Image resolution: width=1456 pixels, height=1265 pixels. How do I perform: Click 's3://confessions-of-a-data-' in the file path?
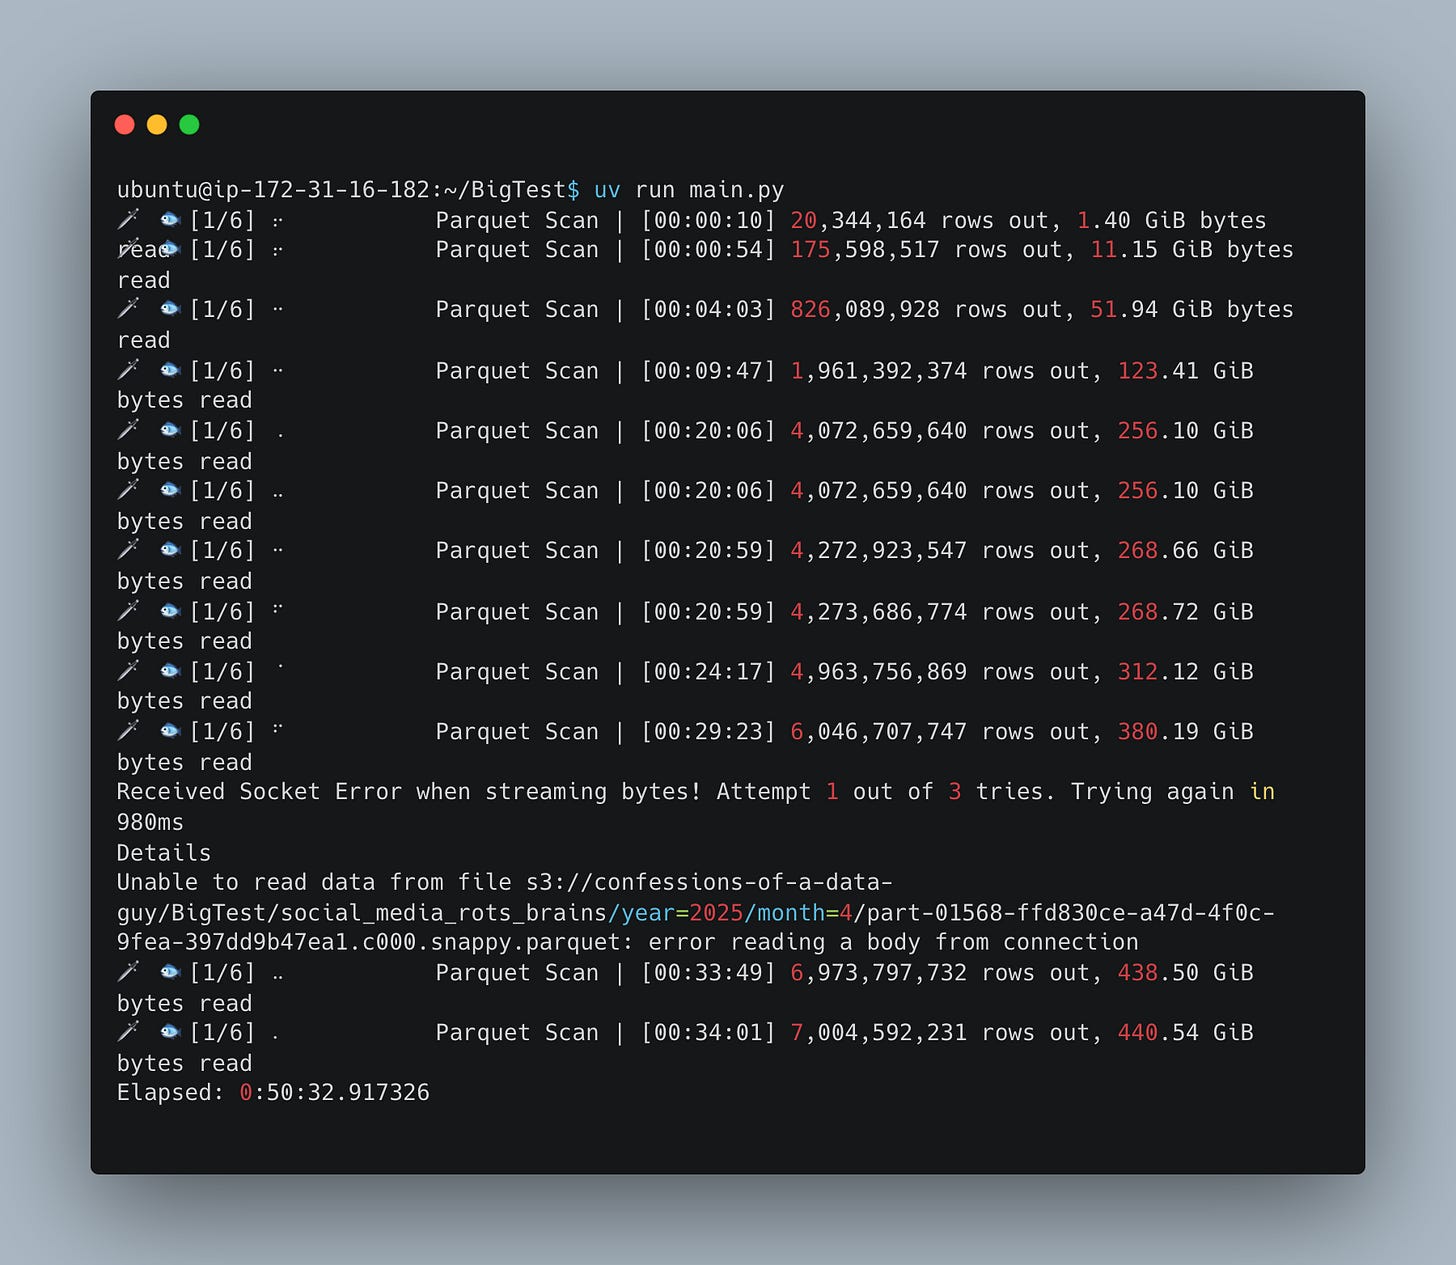coord(709,883)
